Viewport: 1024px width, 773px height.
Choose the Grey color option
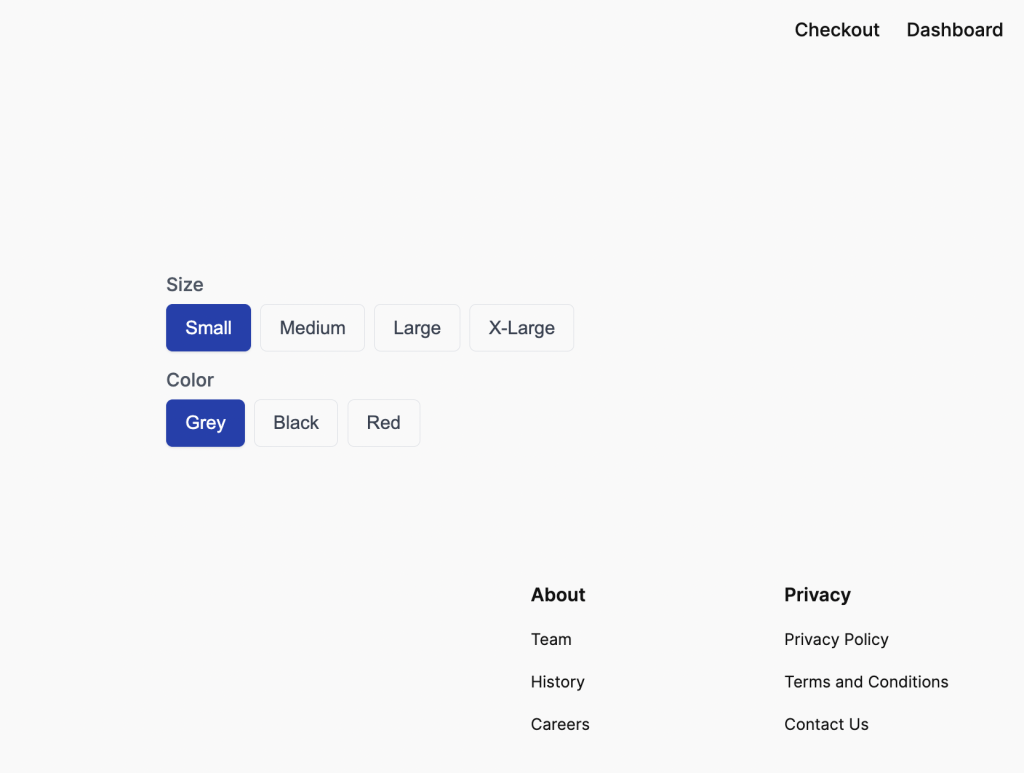(x=205, y=423)
